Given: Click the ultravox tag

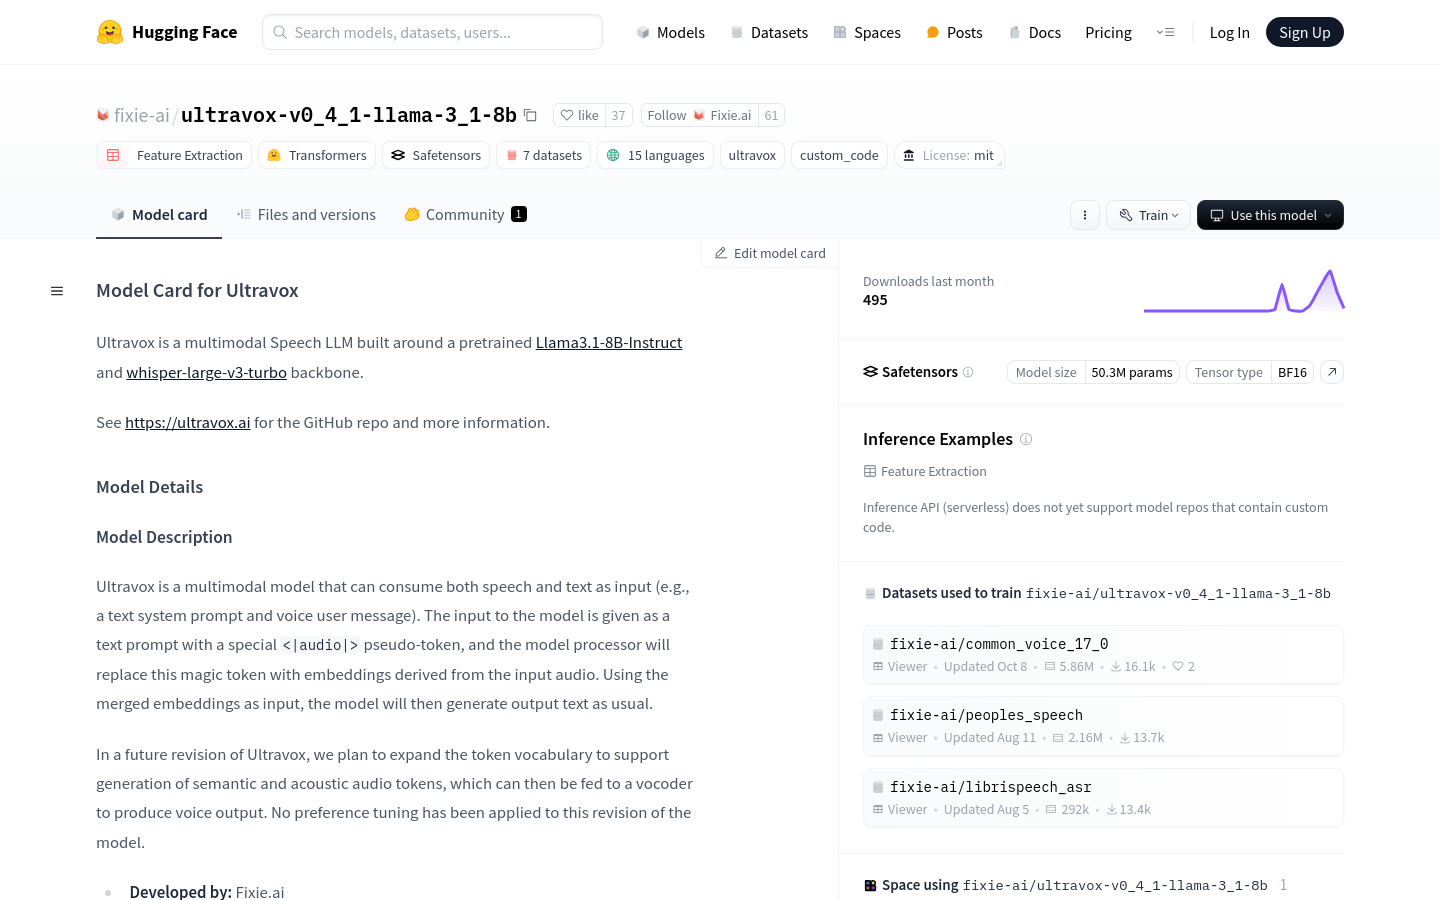Looking at the screenshot, I should click(752, 155).
